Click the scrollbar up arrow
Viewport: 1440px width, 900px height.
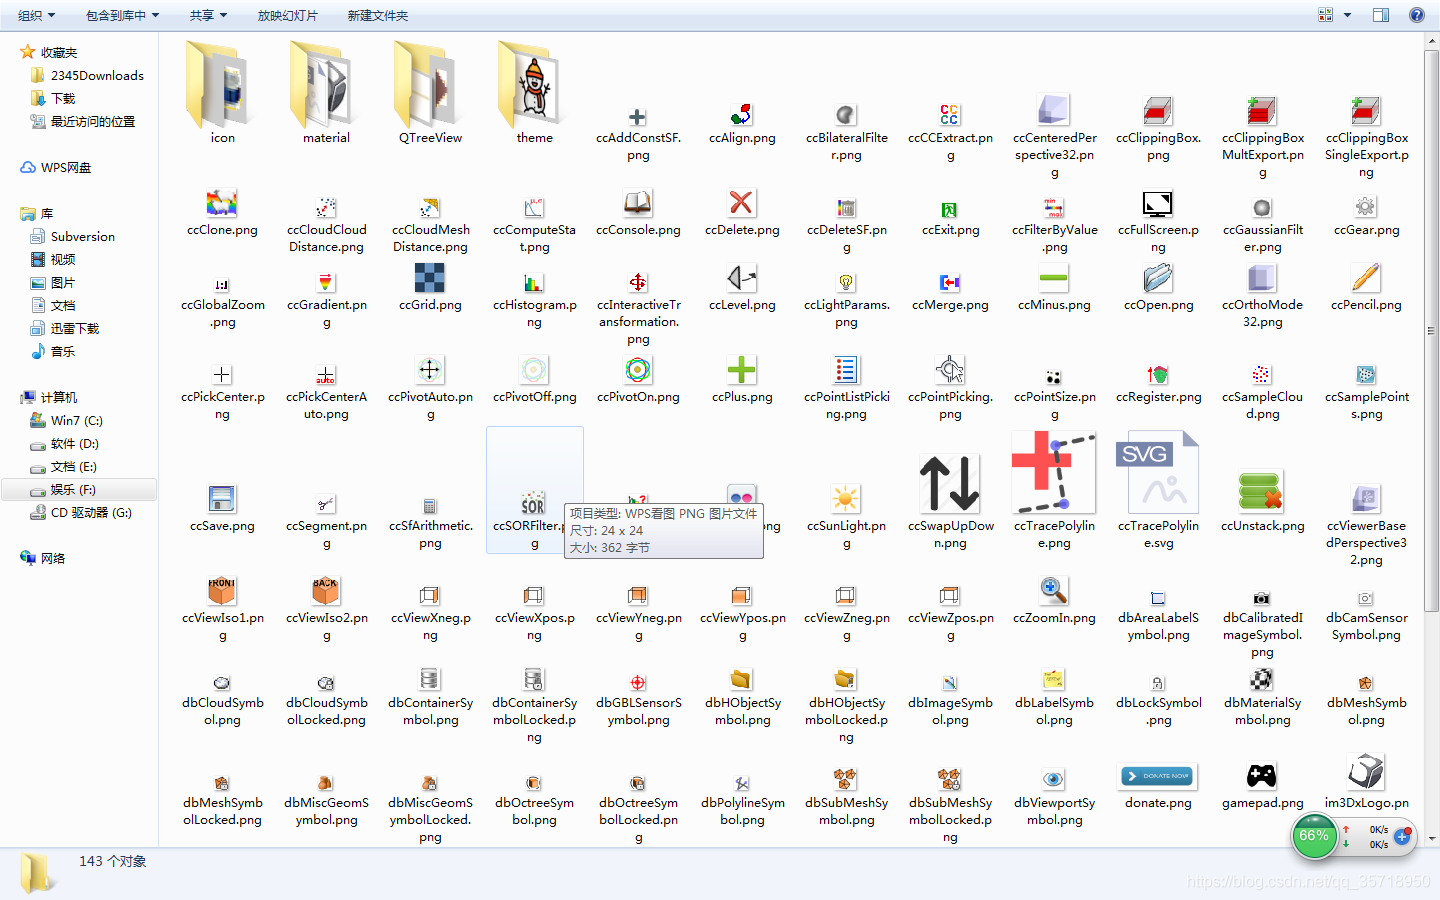[x=1432, y=42]
